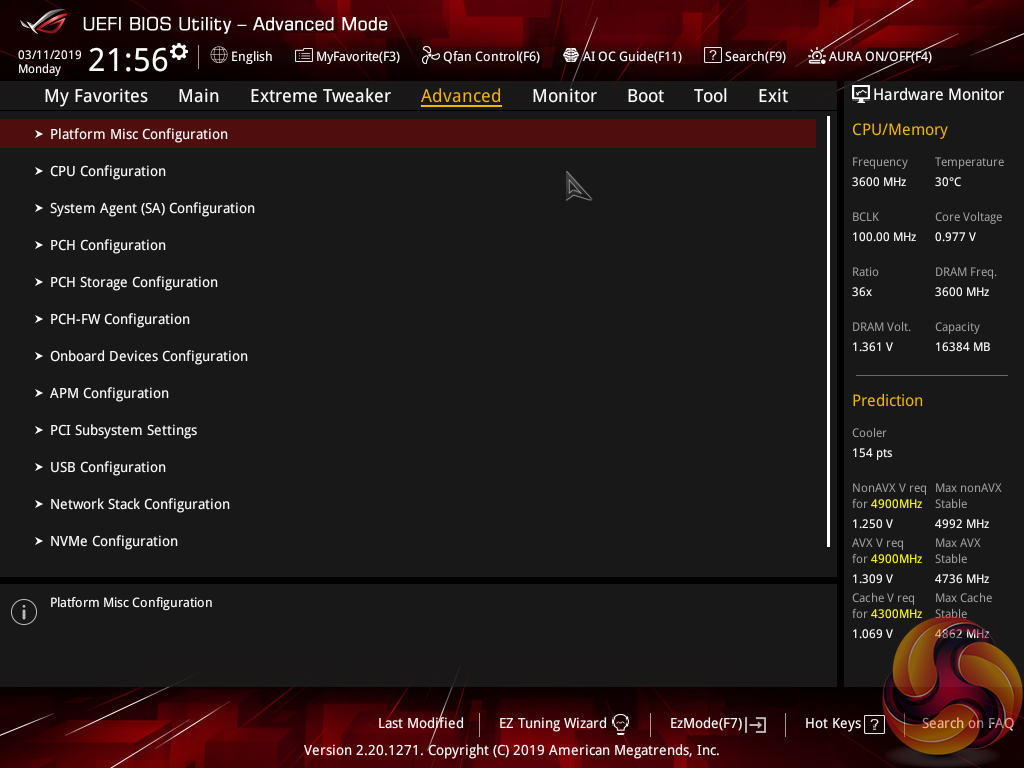Open the Monitor tab
The height and width of the screenshot is (768, 1024).
(564, 96)
